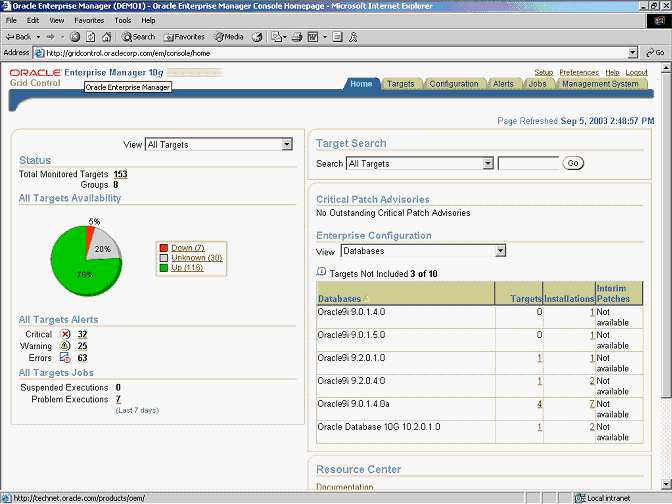Click the Back button in browser toolbar
Screen dimensions: 672x504
pos(19,37)
